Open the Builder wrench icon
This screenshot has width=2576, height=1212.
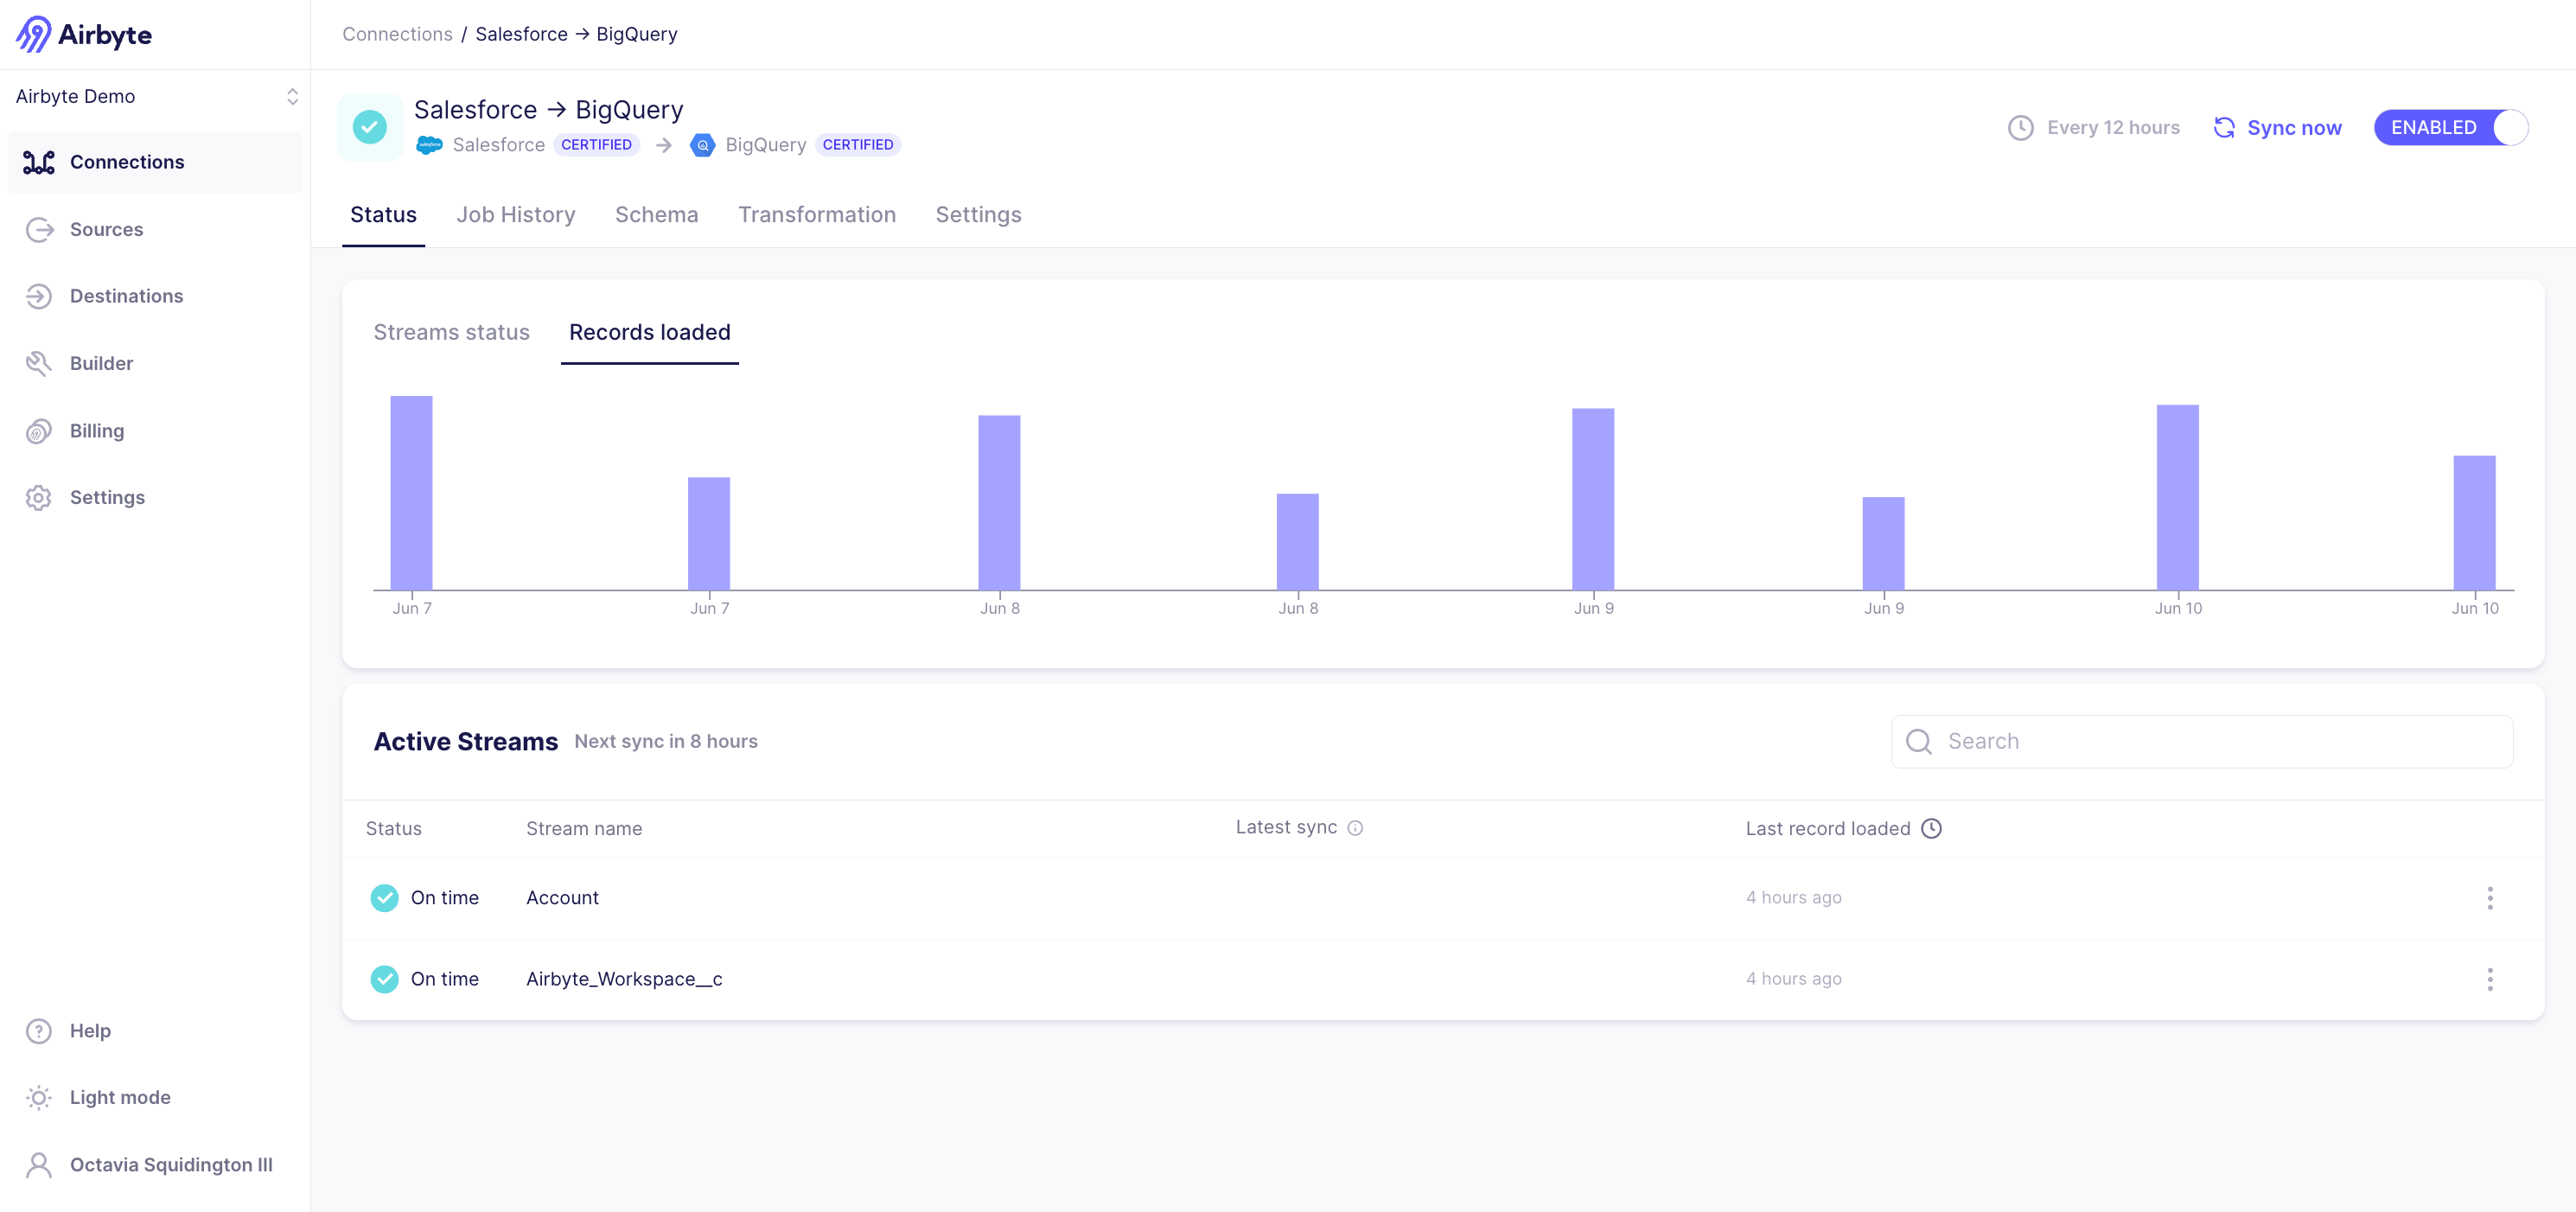(39, 363)
